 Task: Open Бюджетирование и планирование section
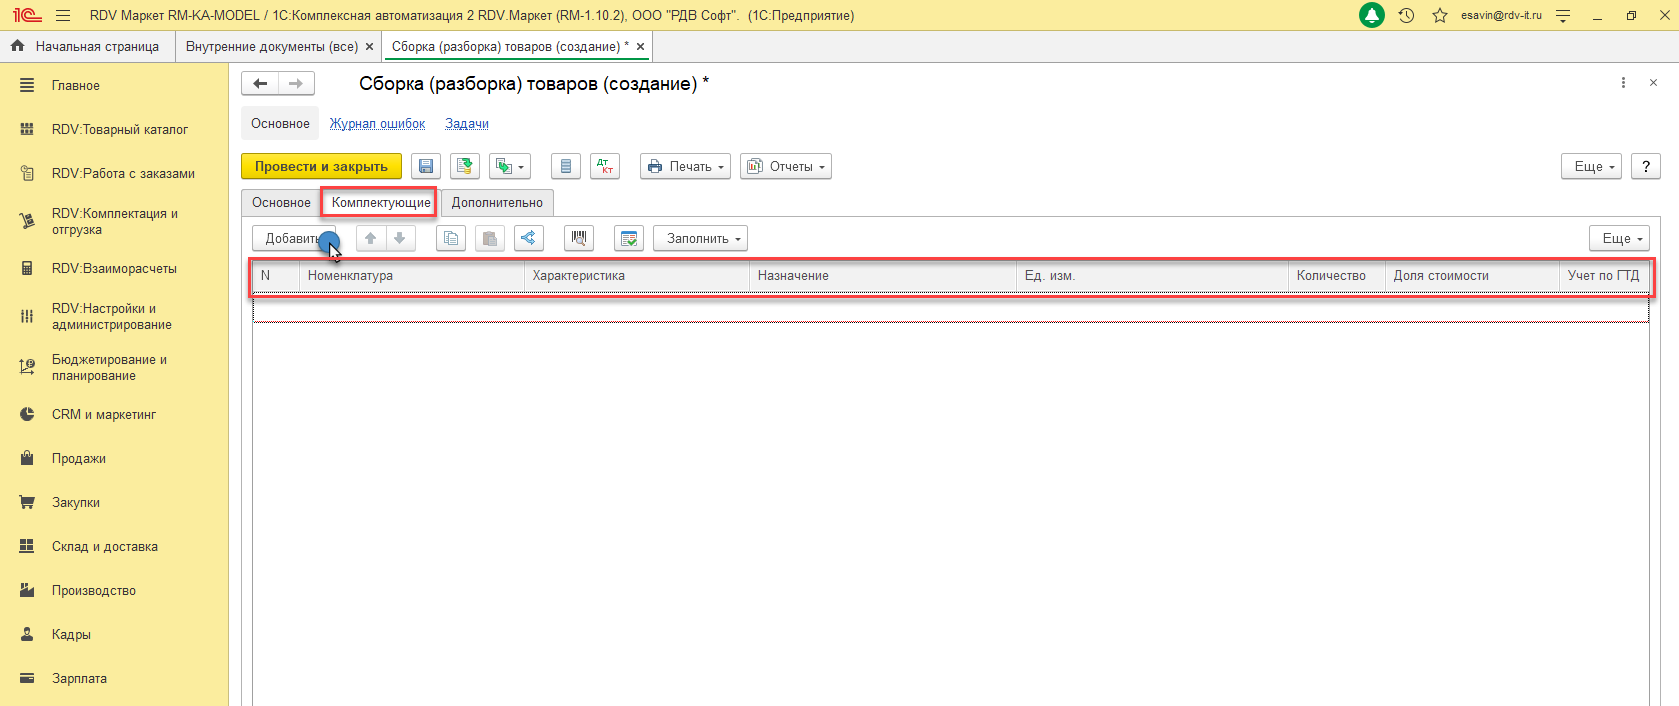click(x=109, y=368)
